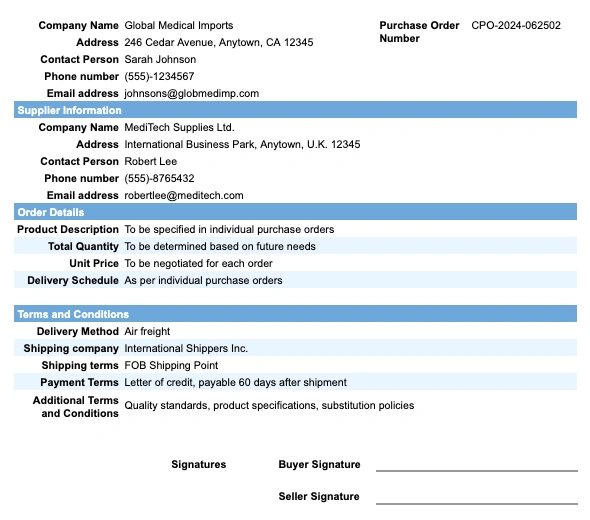This screenshot has height=520, width=590.
Task: Select delivery method value 'Air freight'
Action: pos(147,331)
